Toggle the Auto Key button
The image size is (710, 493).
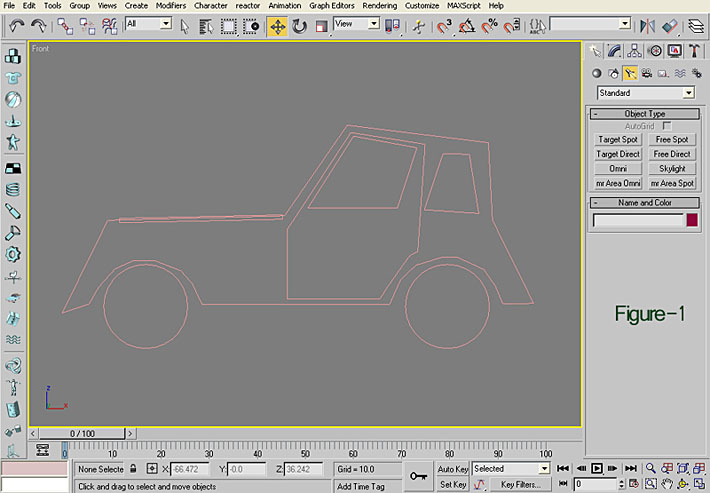[x=453, y=468]
